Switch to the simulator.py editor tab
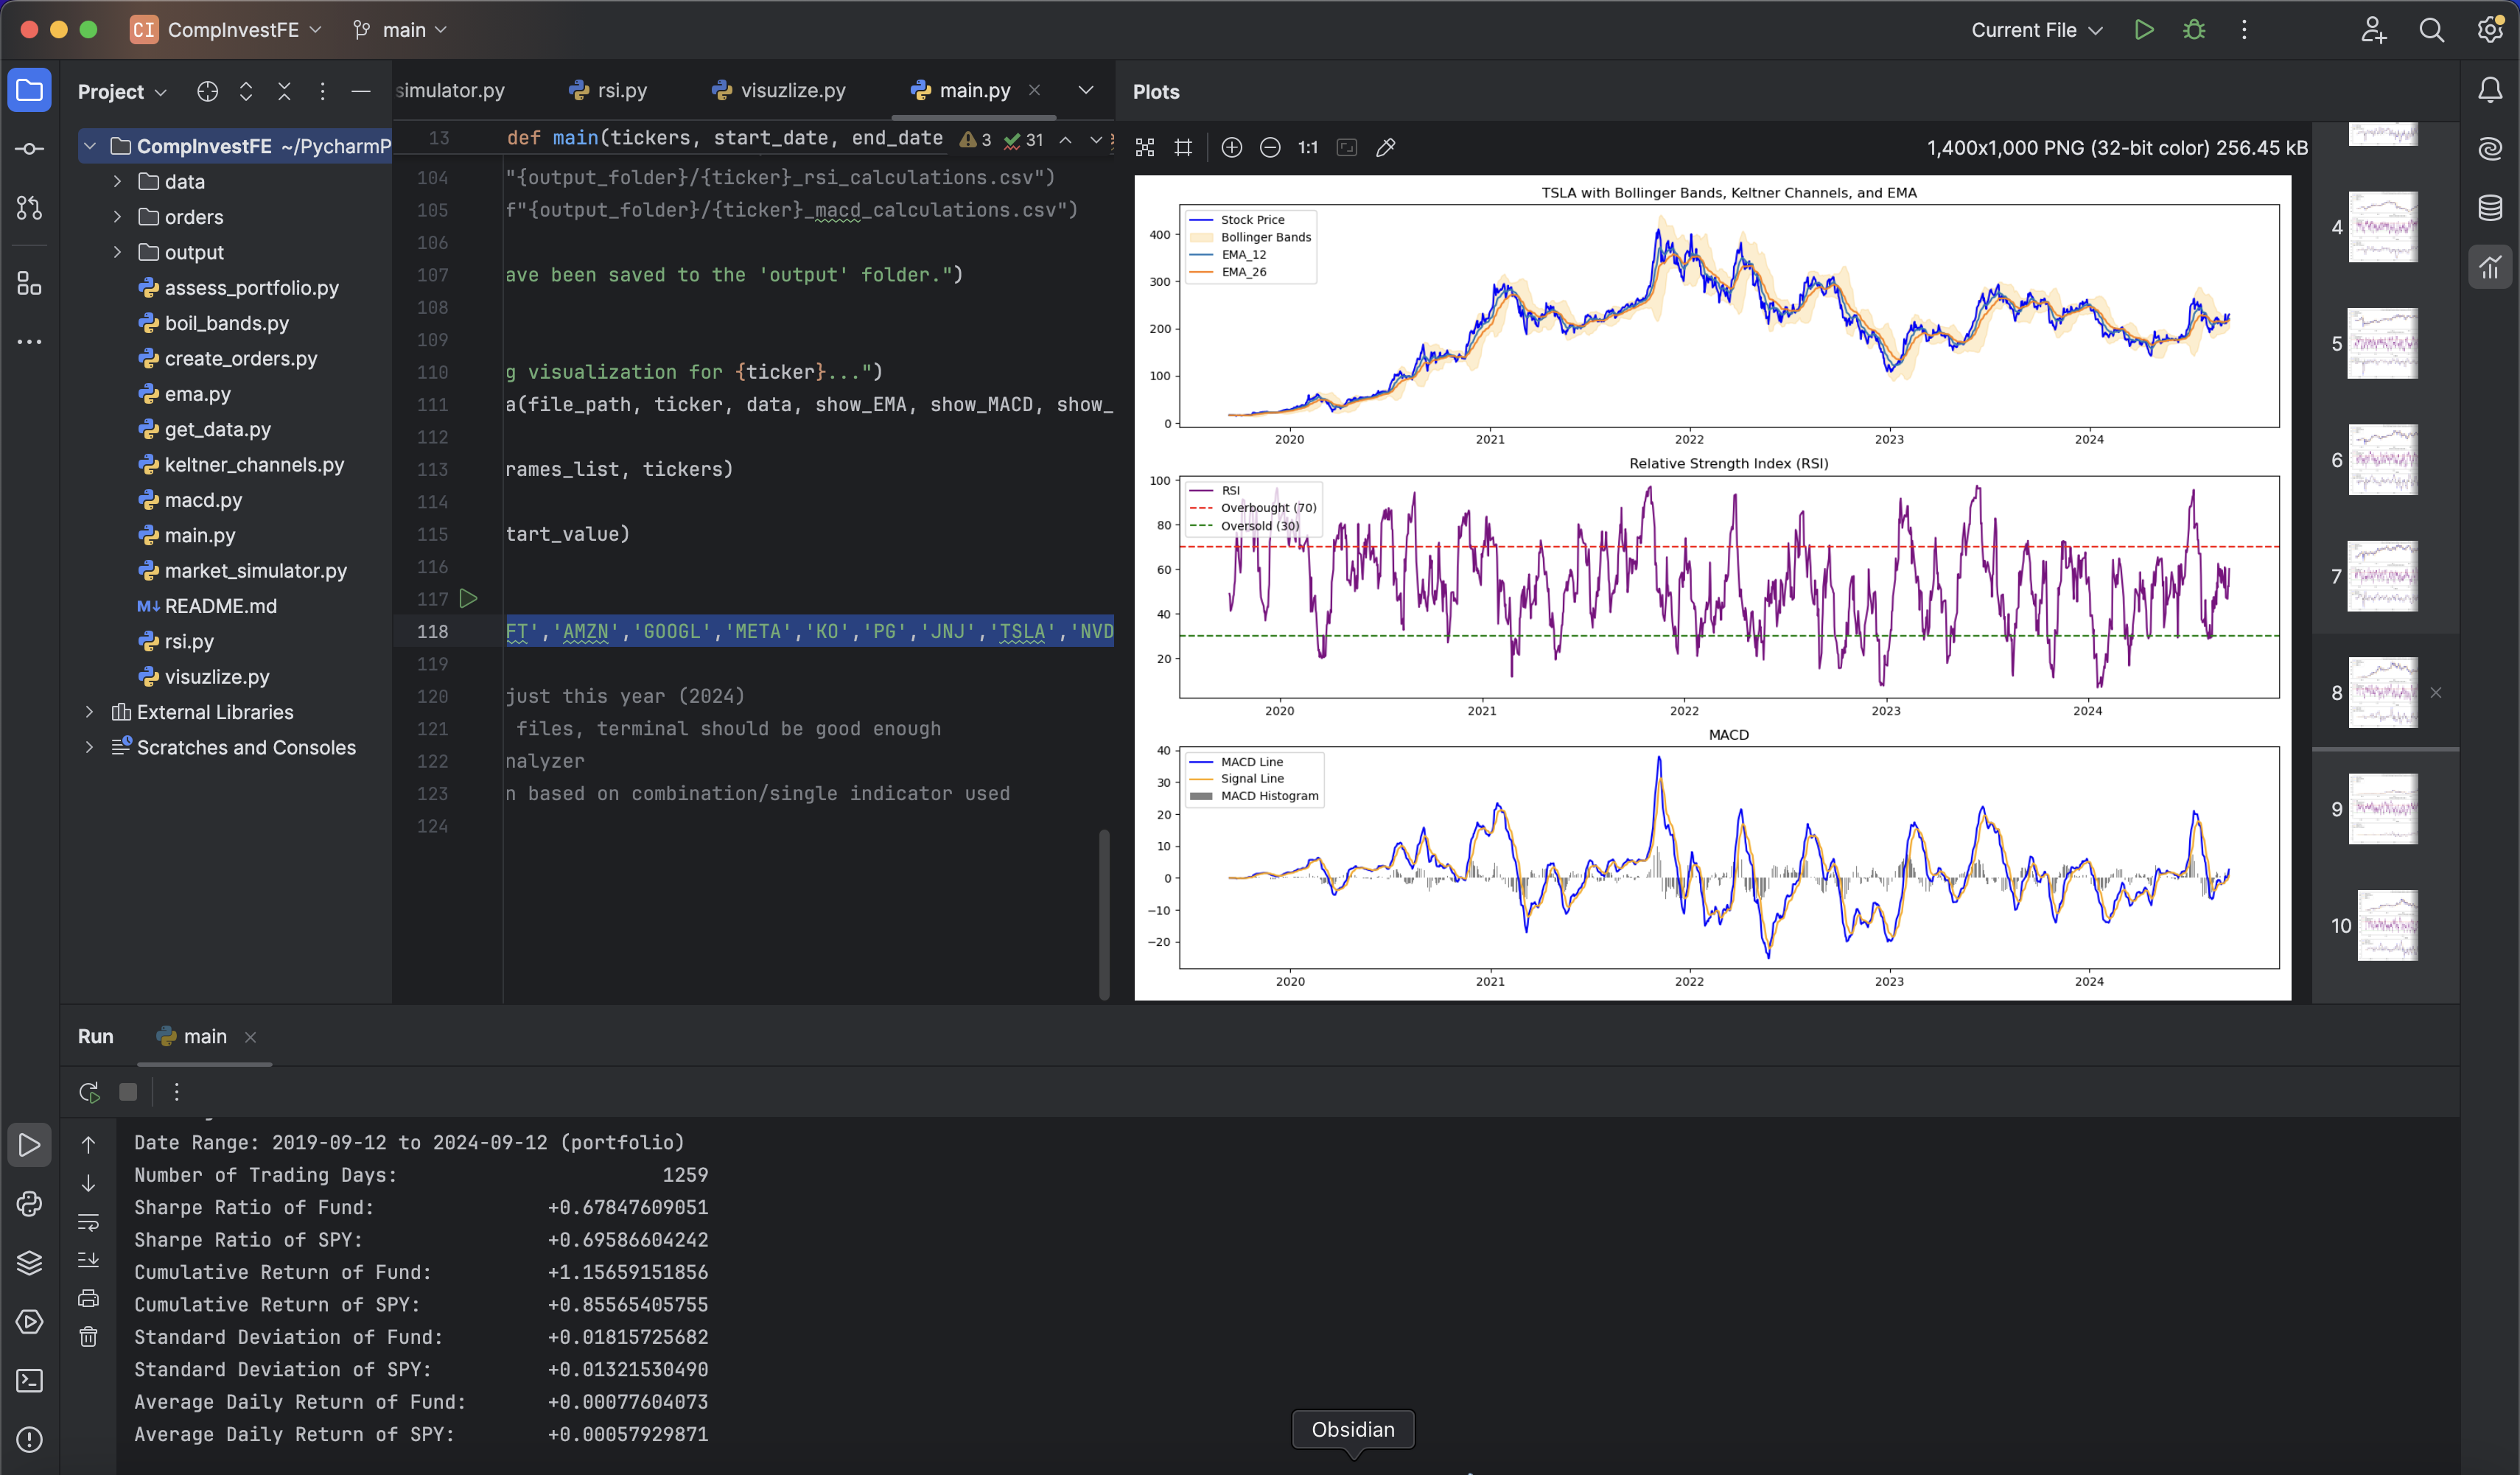2520x1475 pixels. pyautogui.click(x=451, y=90)
